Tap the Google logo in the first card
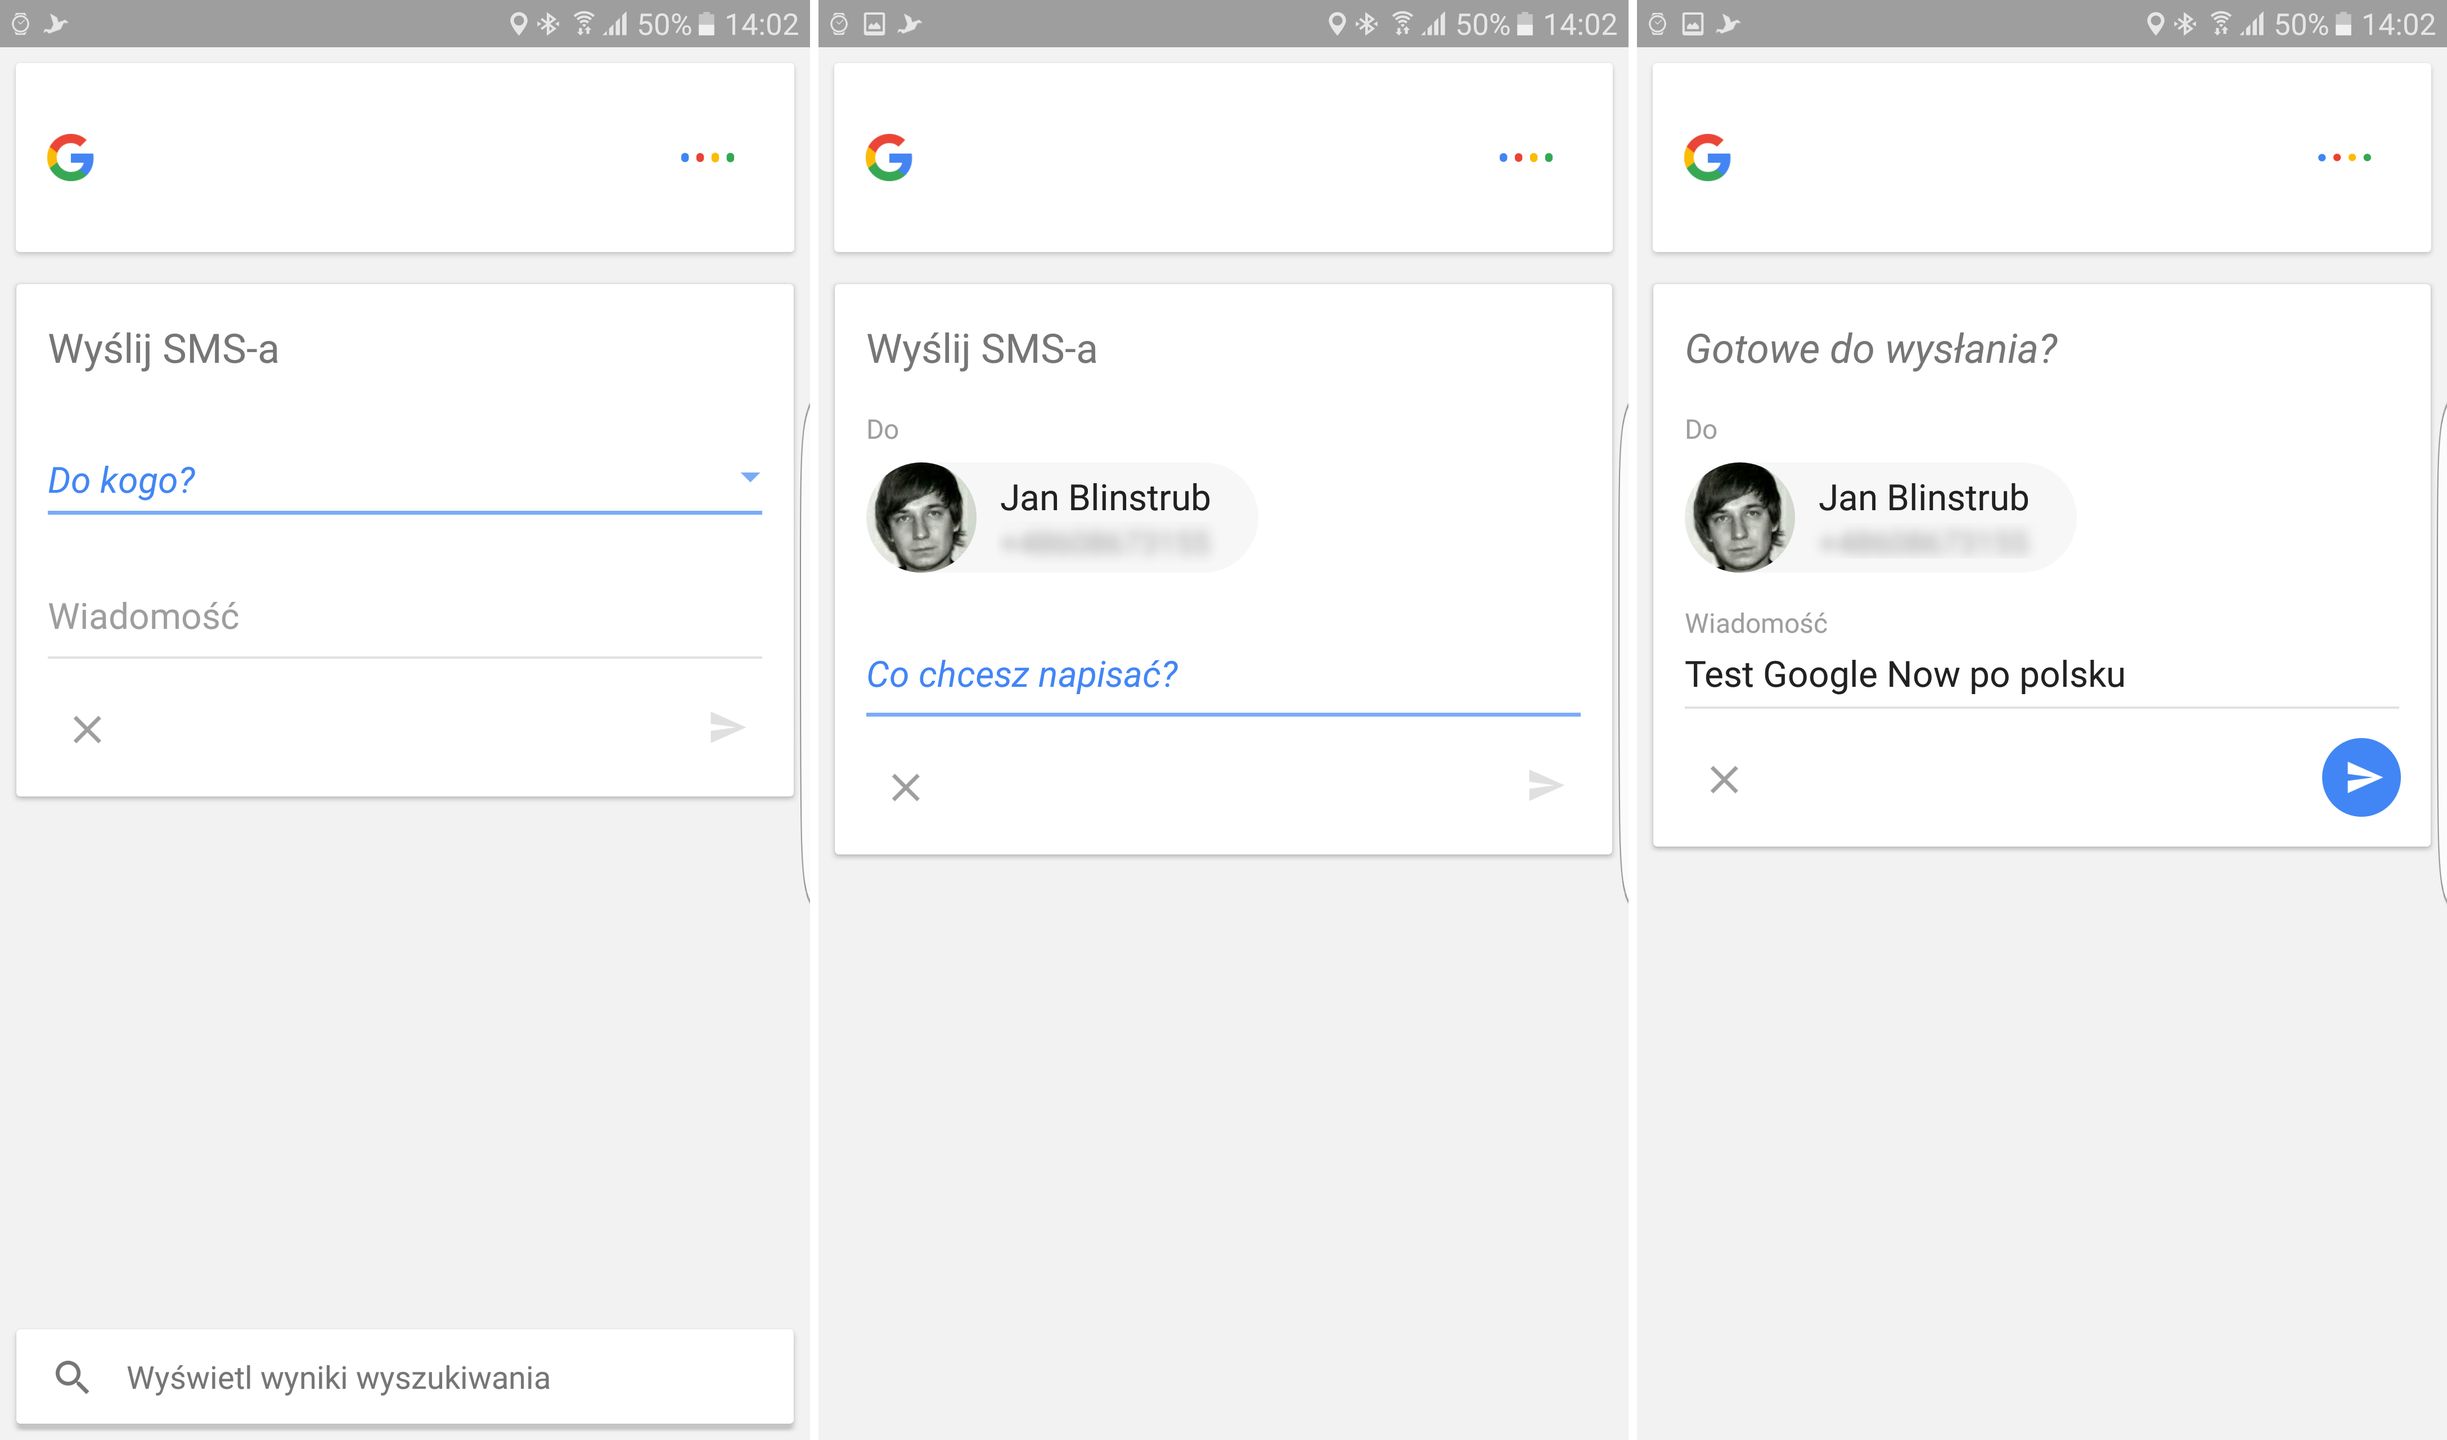 tap(71, 156)
